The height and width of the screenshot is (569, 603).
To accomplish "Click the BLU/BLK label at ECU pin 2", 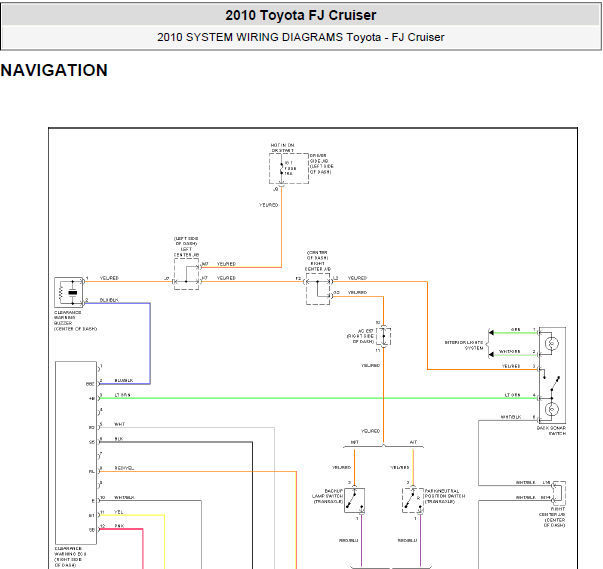I will pos(124,380).
